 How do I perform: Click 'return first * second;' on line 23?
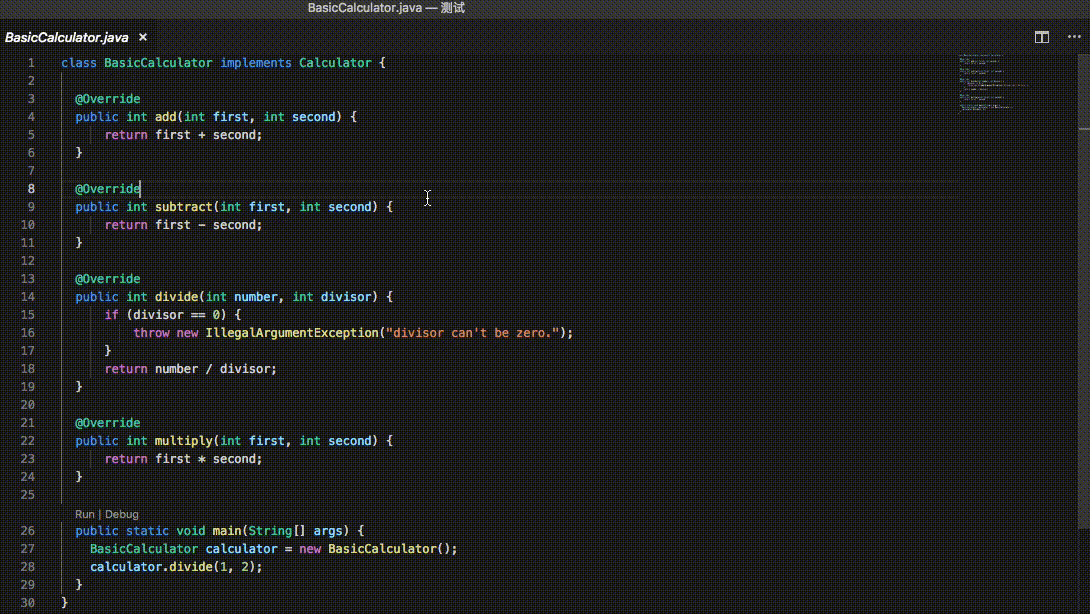point(184,459)
